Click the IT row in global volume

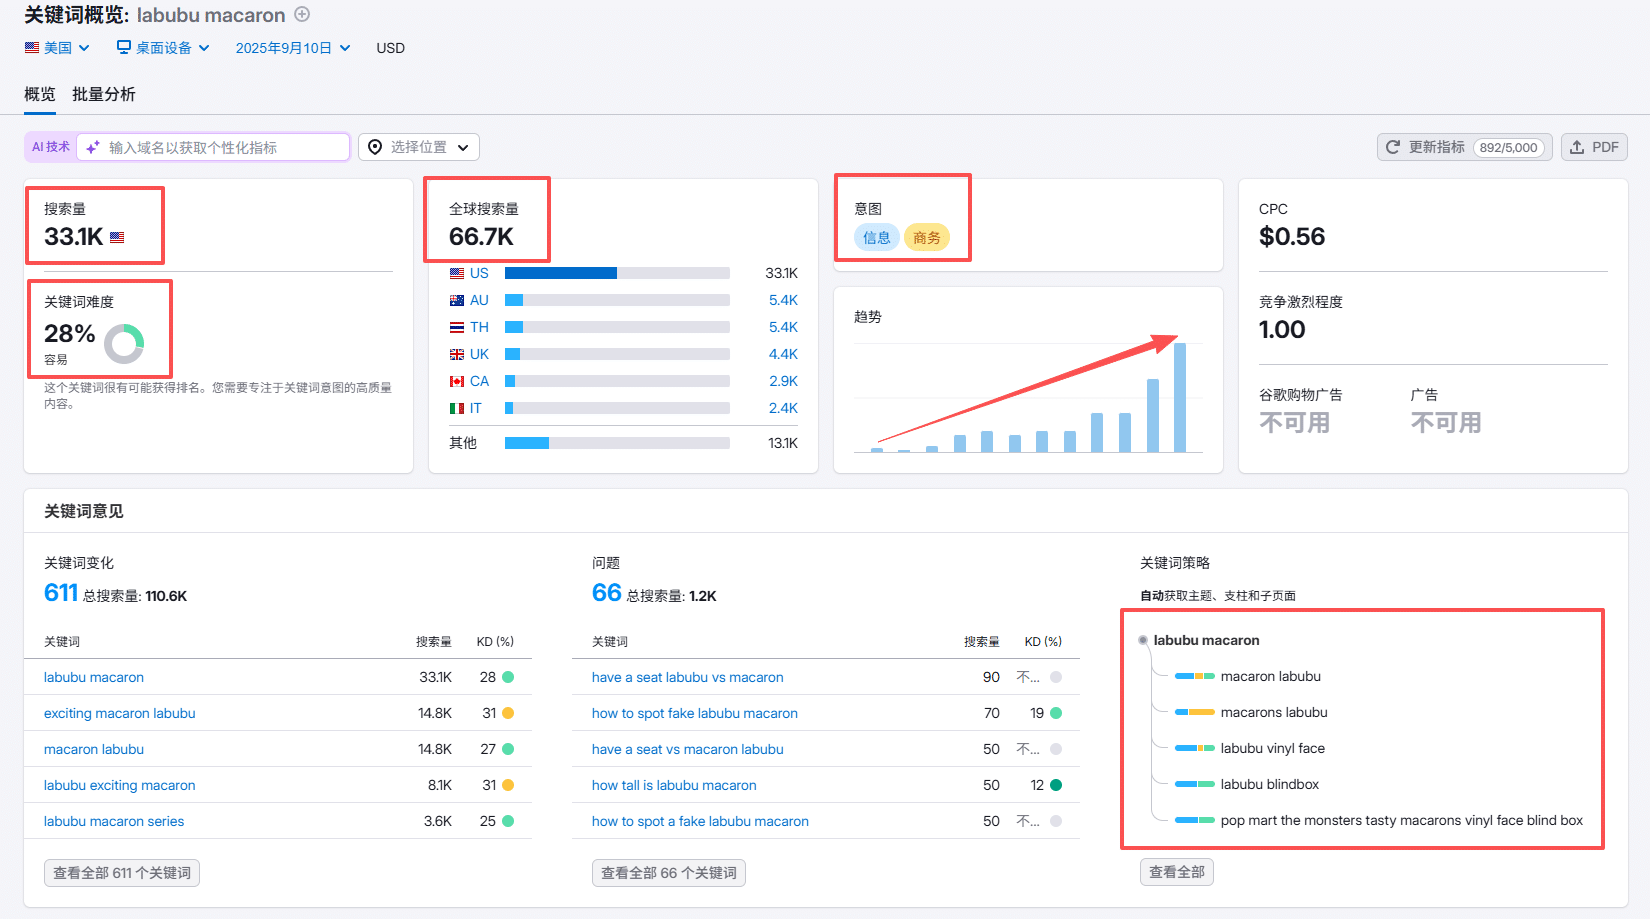coord(623,408)
